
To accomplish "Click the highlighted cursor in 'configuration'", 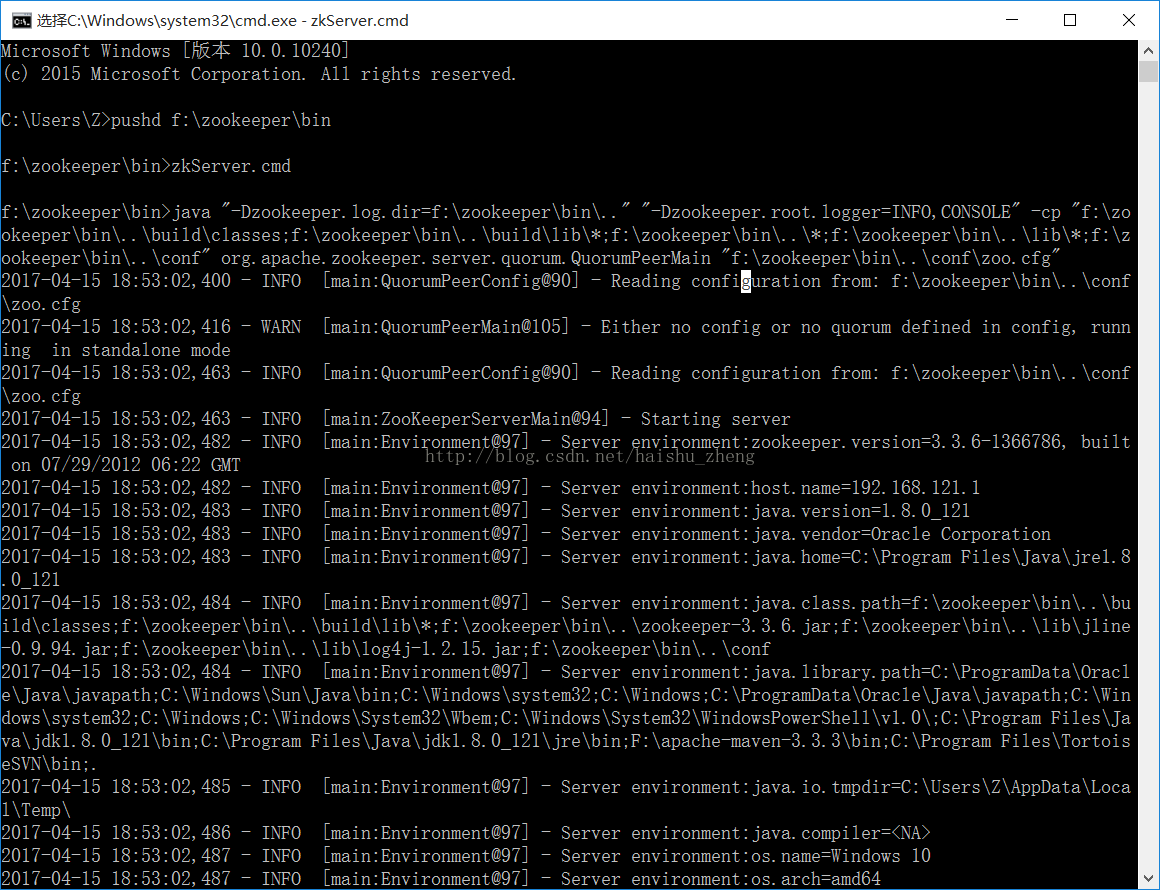I will [746, 281].
